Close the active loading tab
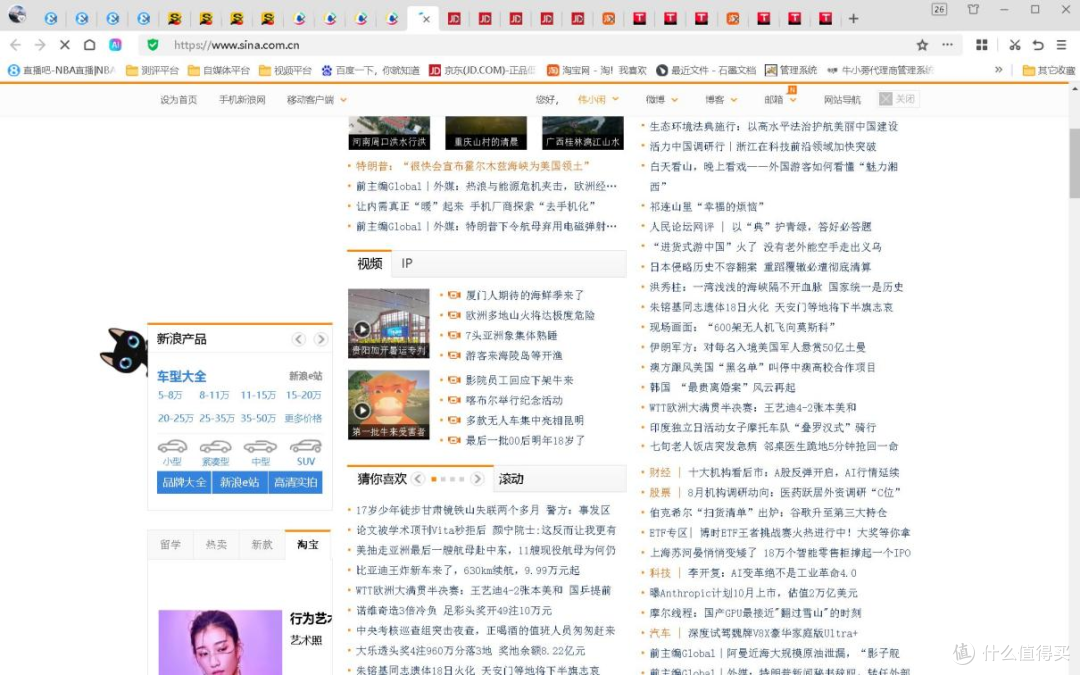The height and width of the screenshot is (675, 1080). coord(426,19)
